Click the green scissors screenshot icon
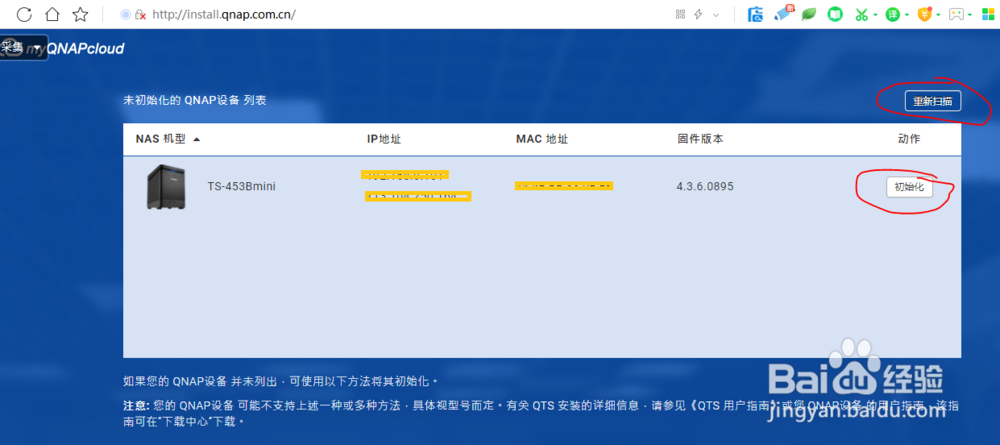Screen dimensions: 1000x445 coord(862,14)
